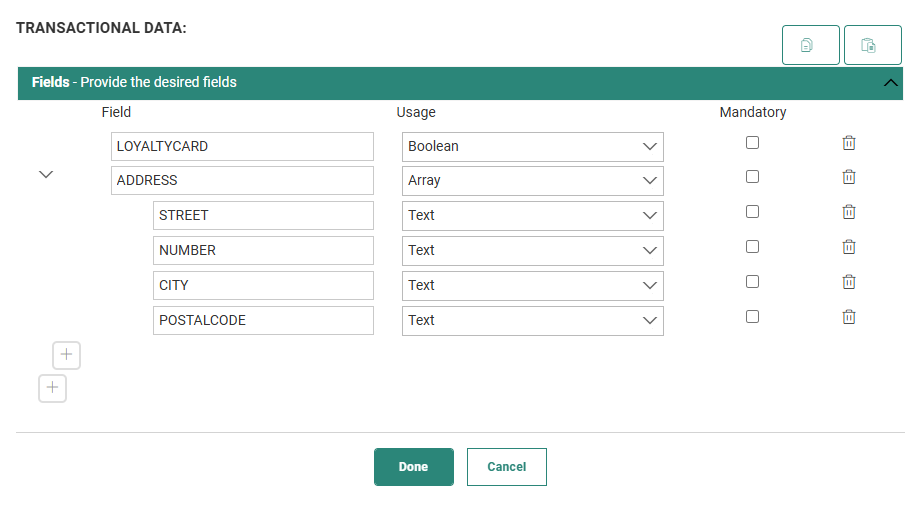Toggle Mandatory checkbox for NUMBER field

point(752,247)
